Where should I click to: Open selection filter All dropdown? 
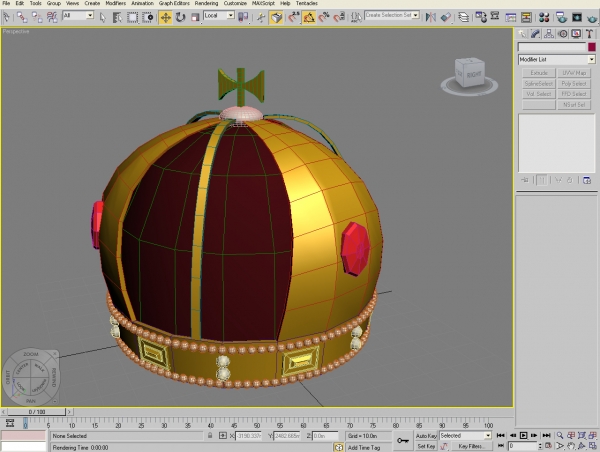pos(90,15)
